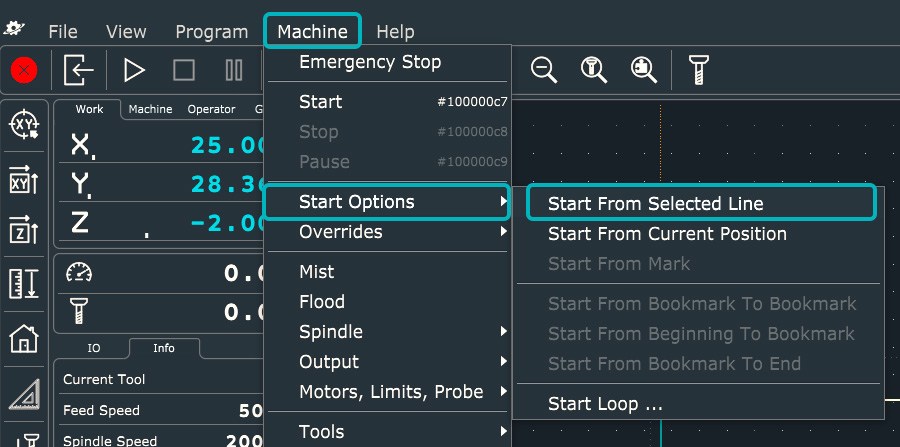Image resolution: width=900 pixels, height=447 pixels.
Task: Click the Z measure sidebar icon
Action: tap(24, 233)
